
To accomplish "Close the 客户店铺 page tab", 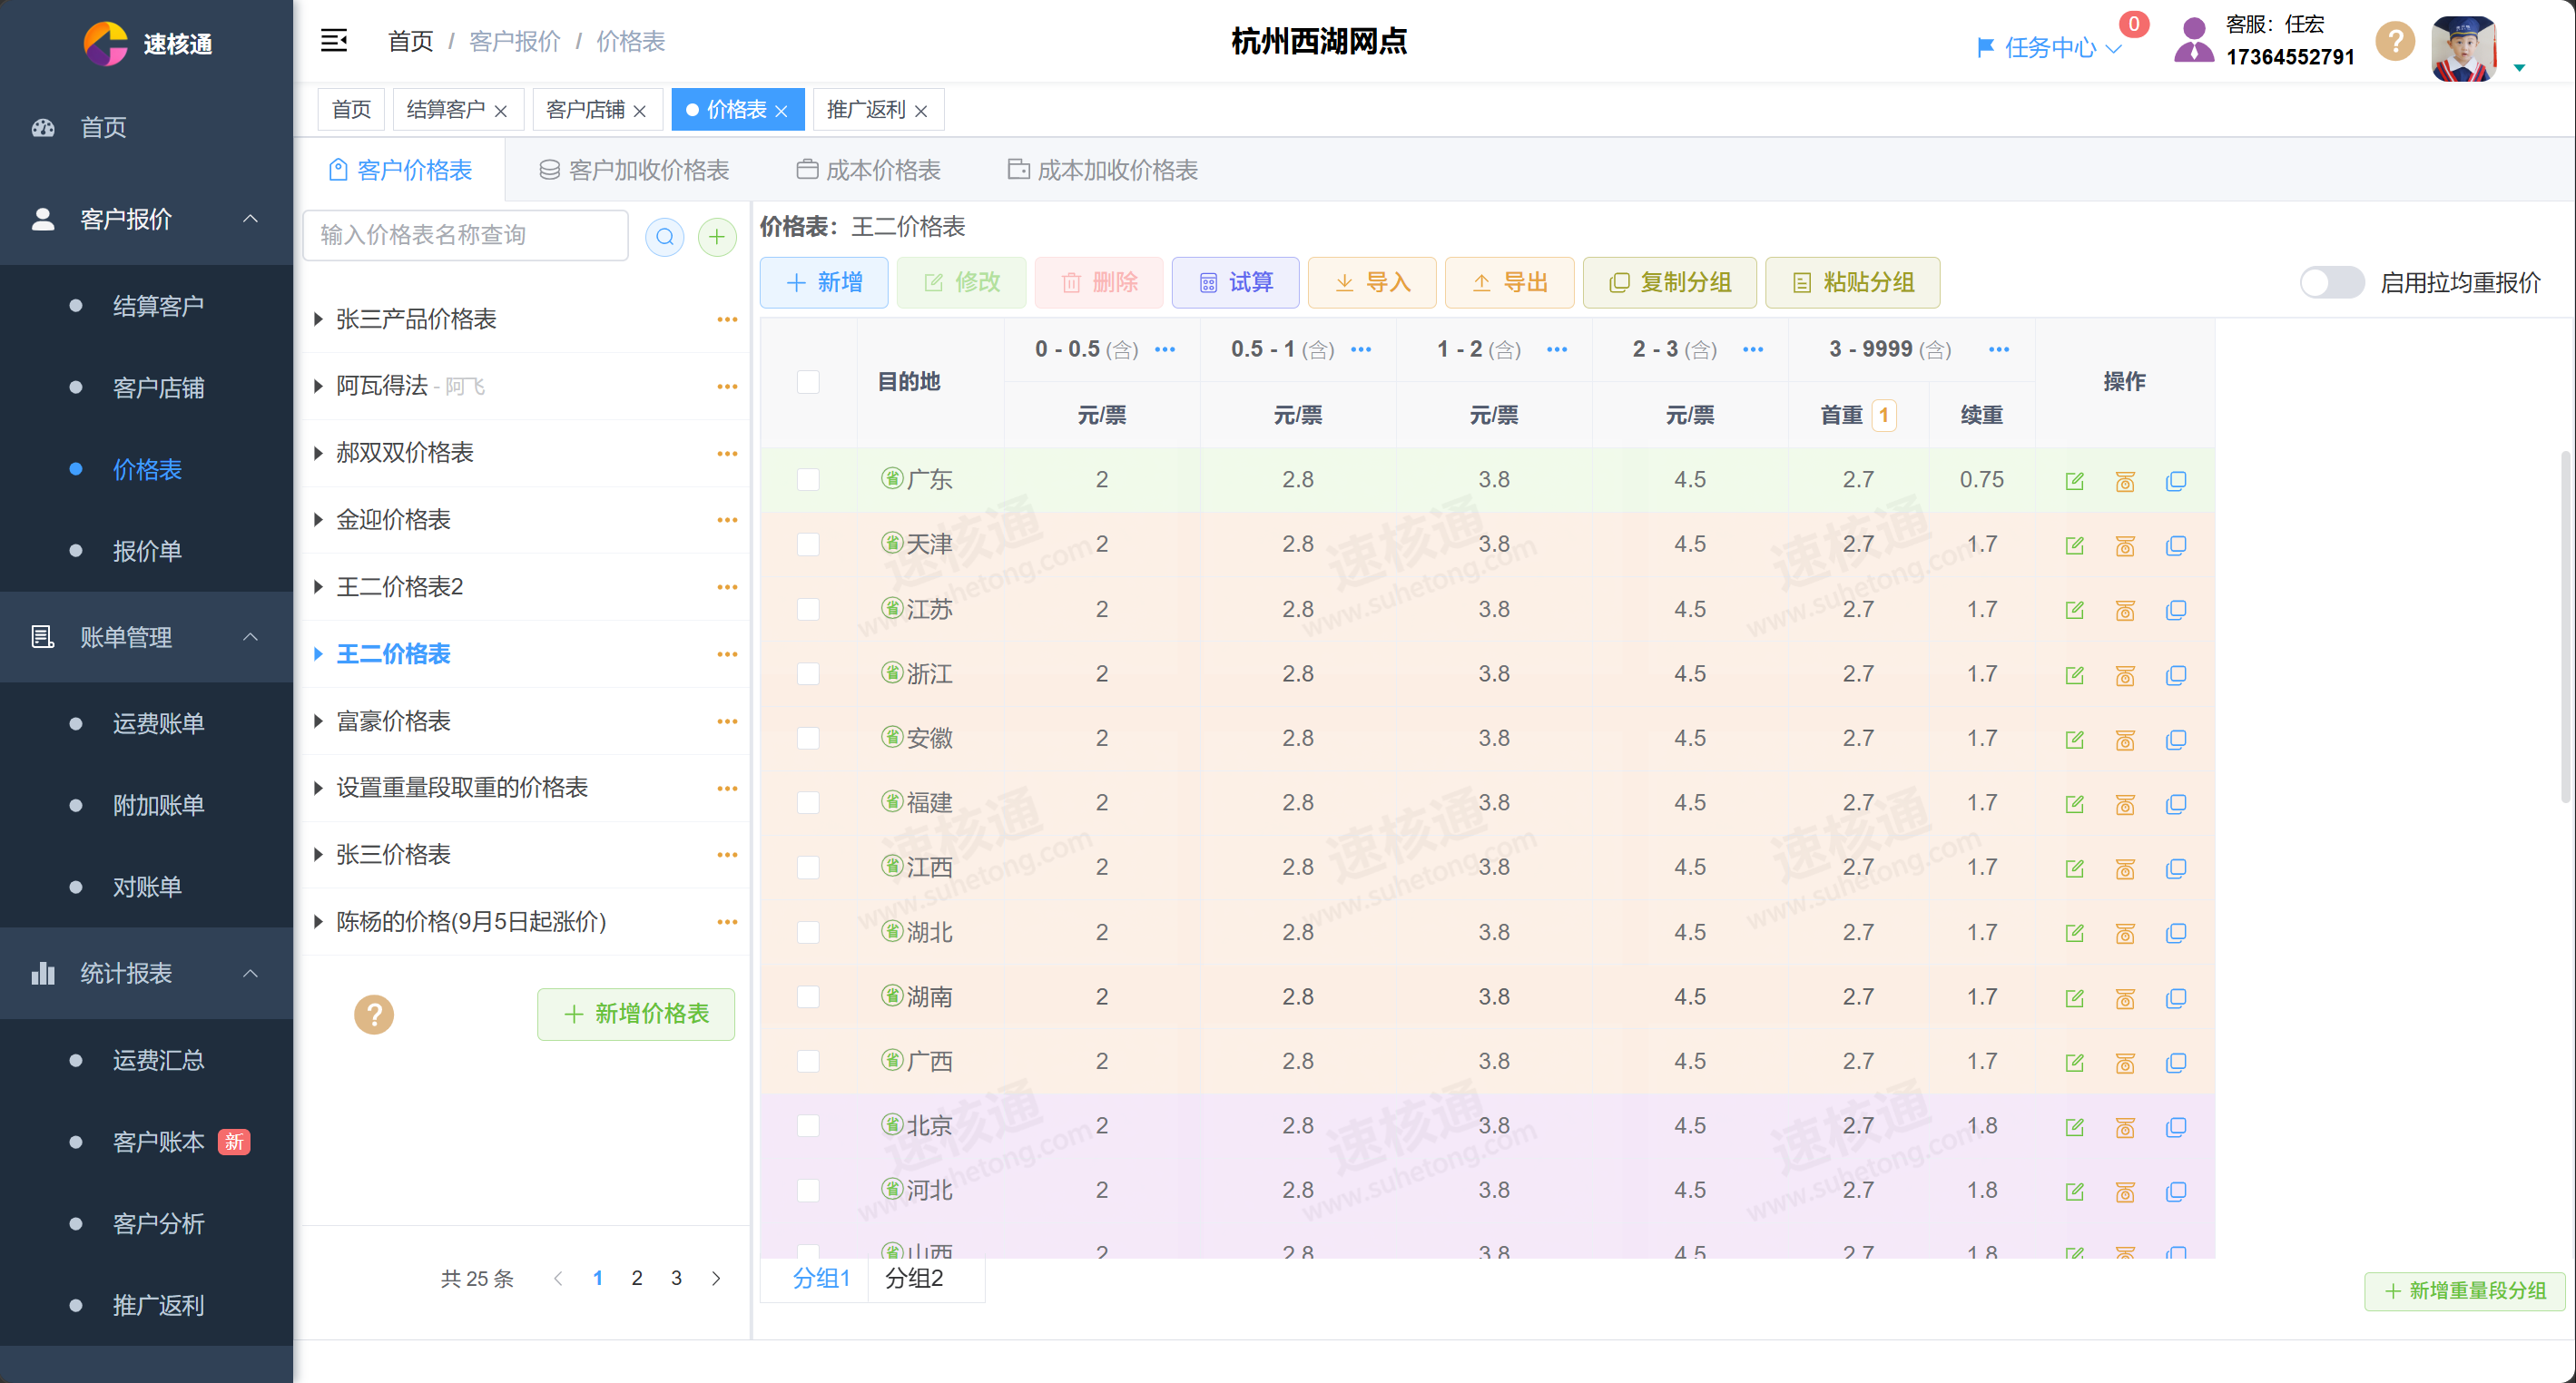I will click(640, 111).
